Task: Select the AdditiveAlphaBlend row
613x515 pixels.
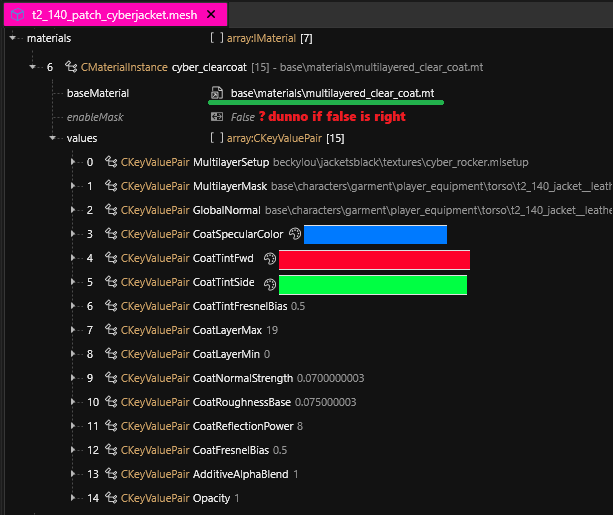Action: coord(240,474)
